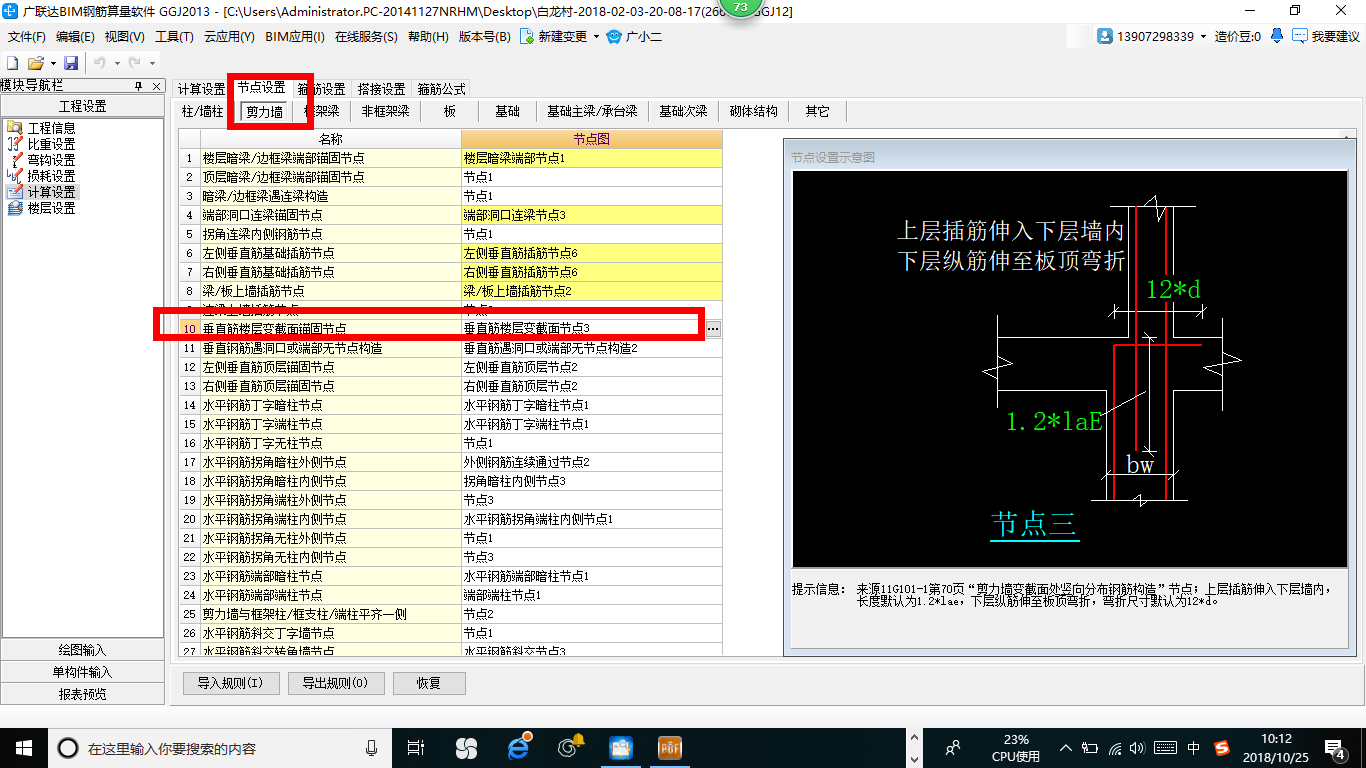The height and width of the screenshot is (768, 1366).
Task: Switch to the 箍筋公式 tab
Action: 442,89
